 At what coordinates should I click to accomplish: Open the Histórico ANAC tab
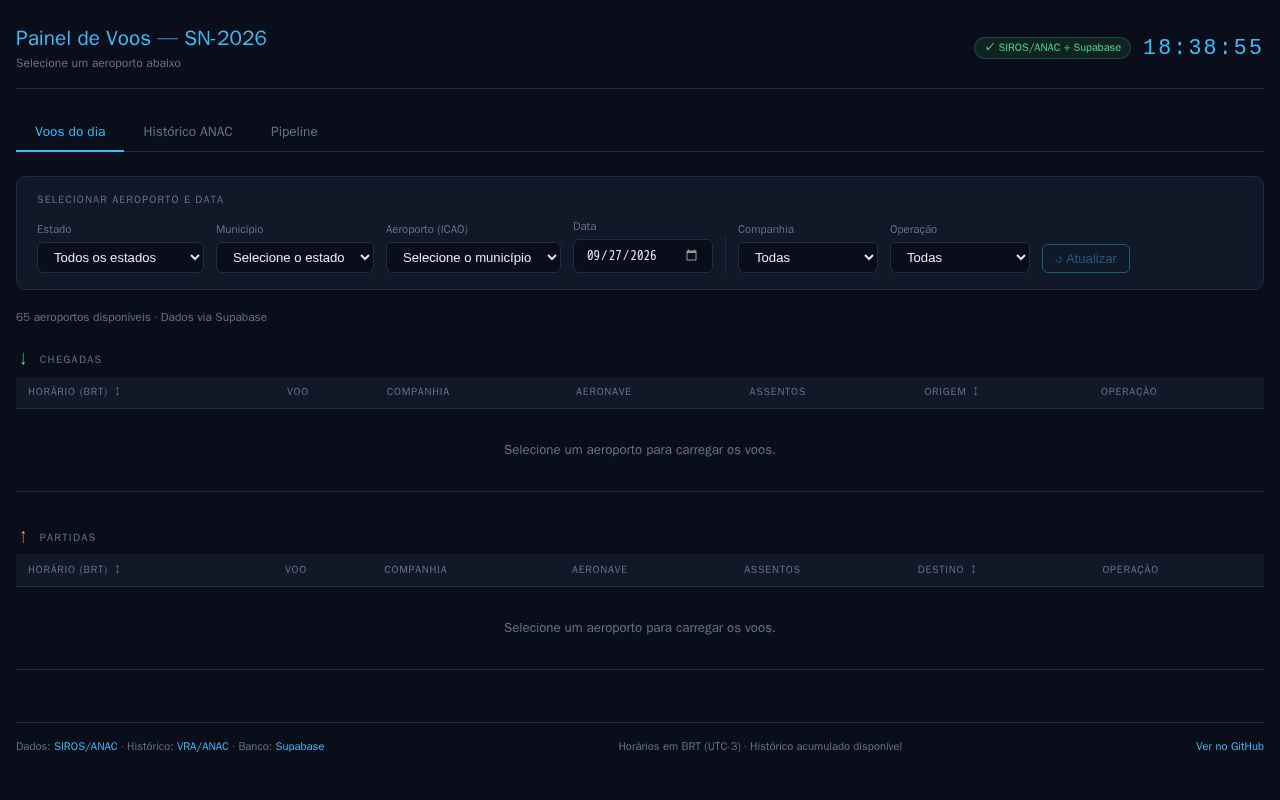click(188, 132)
